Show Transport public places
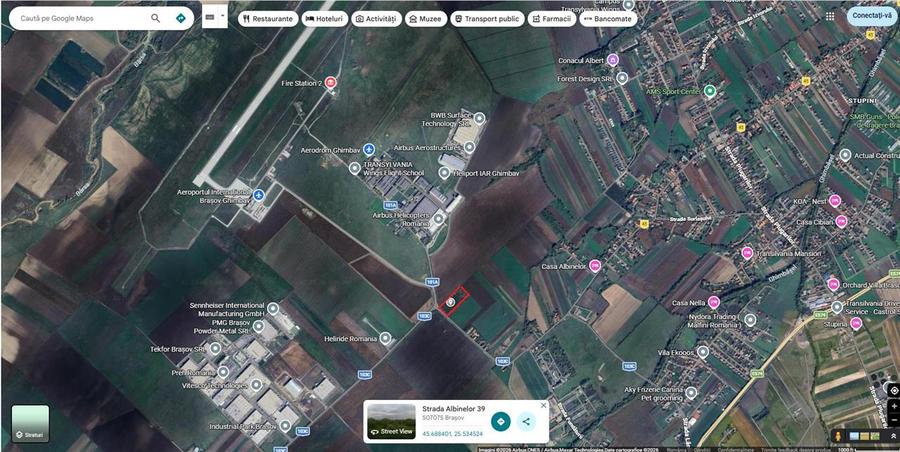900x452 pixels. [487, 19]
